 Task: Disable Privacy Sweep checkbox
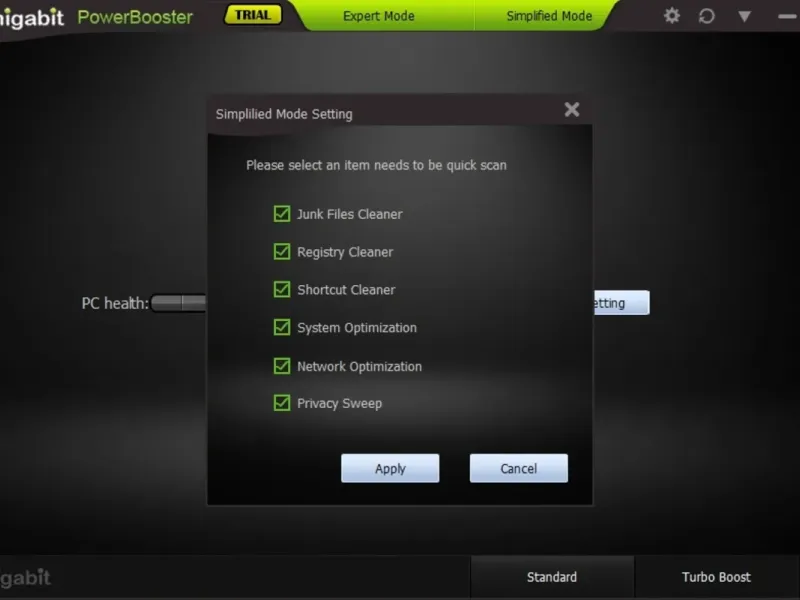click(x=282, y=403)
